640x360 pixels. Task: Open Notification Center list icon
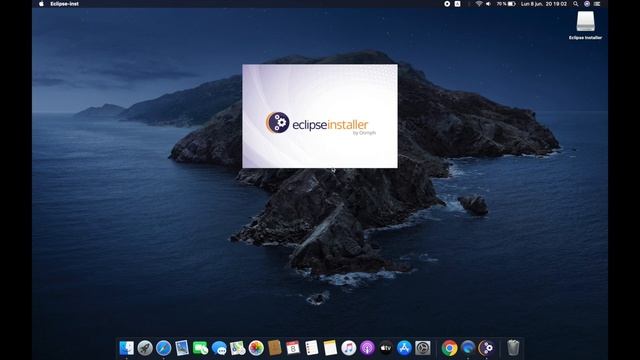click(x=597, y=4)
